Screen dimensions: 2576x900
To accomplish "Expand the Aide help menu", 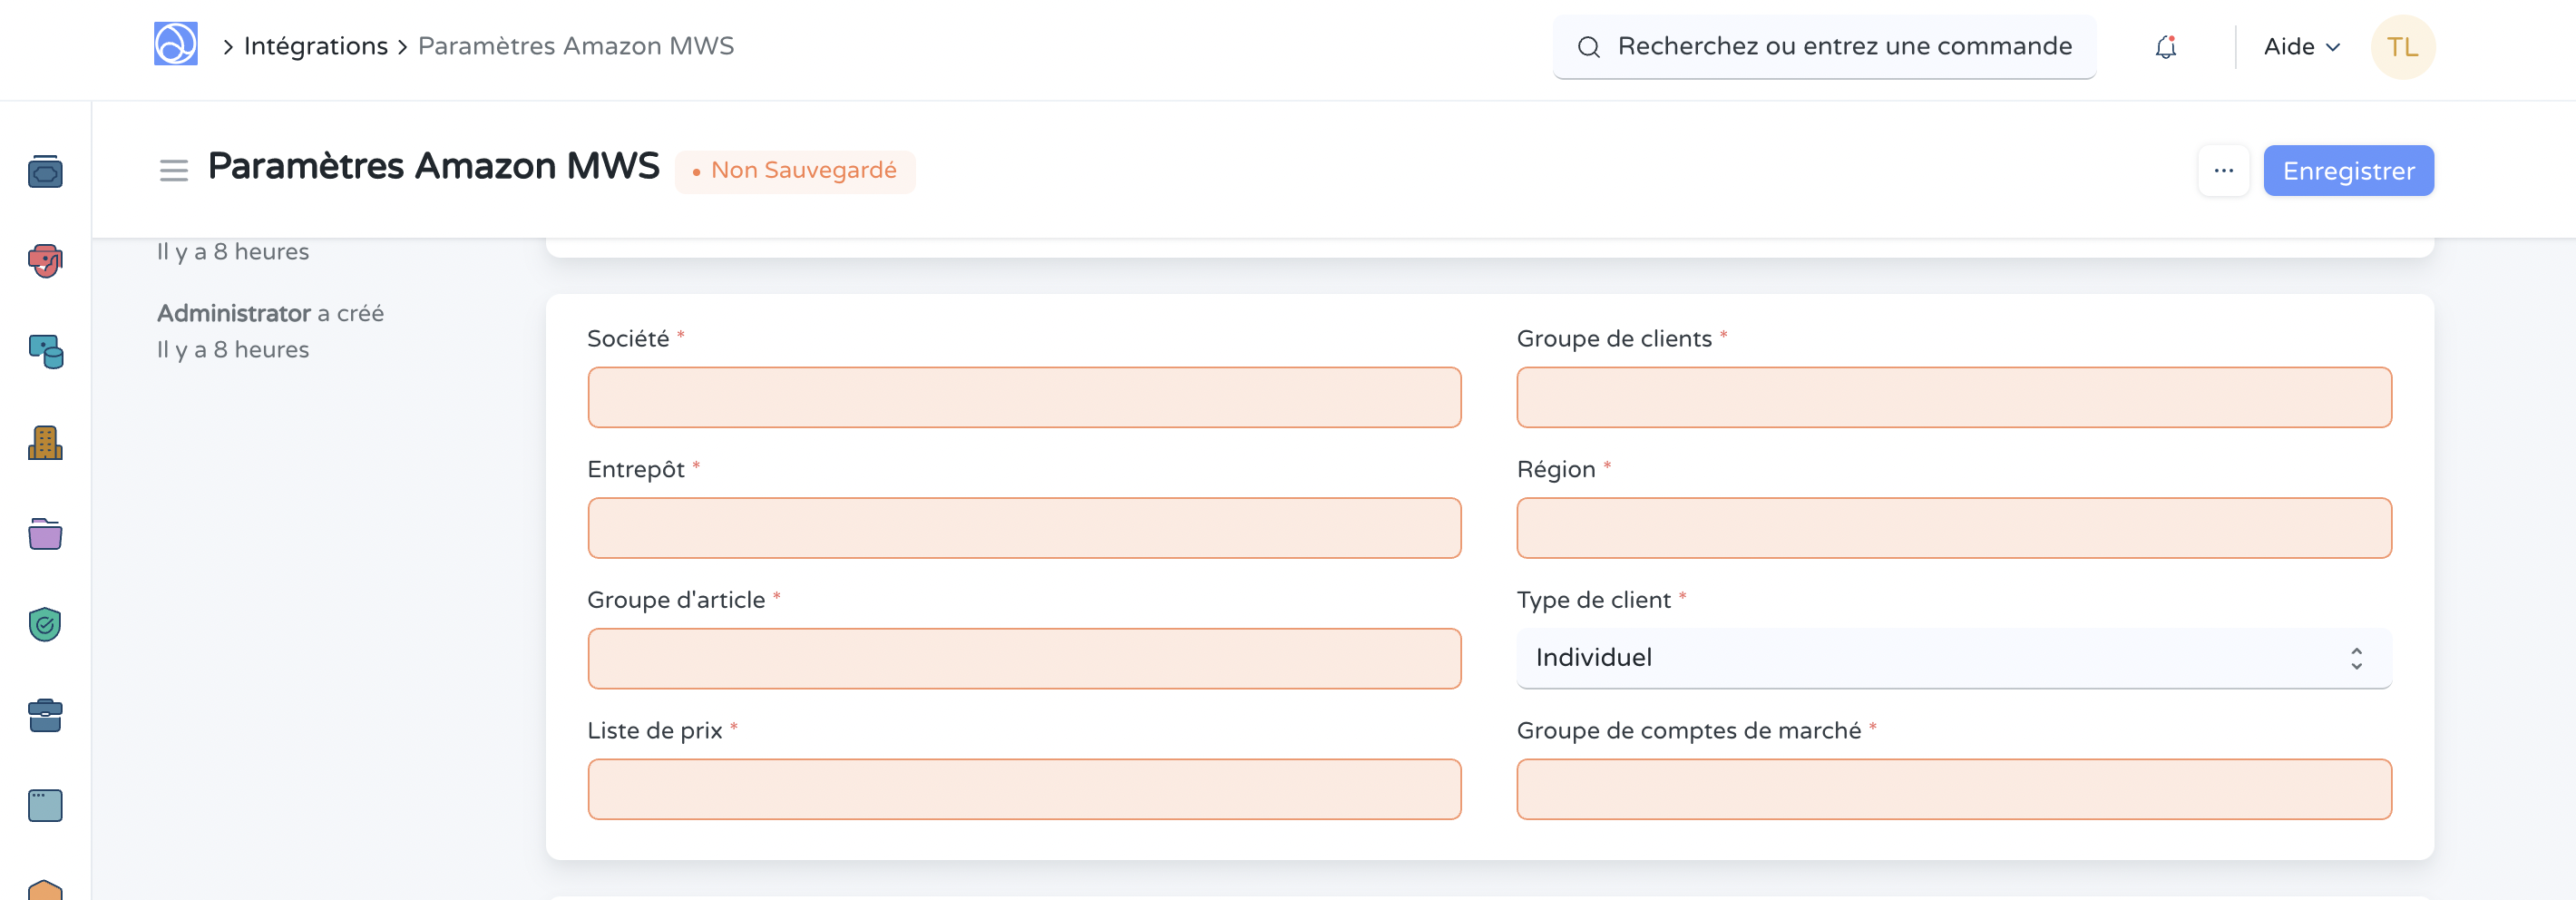I will tap(2301, 47).
